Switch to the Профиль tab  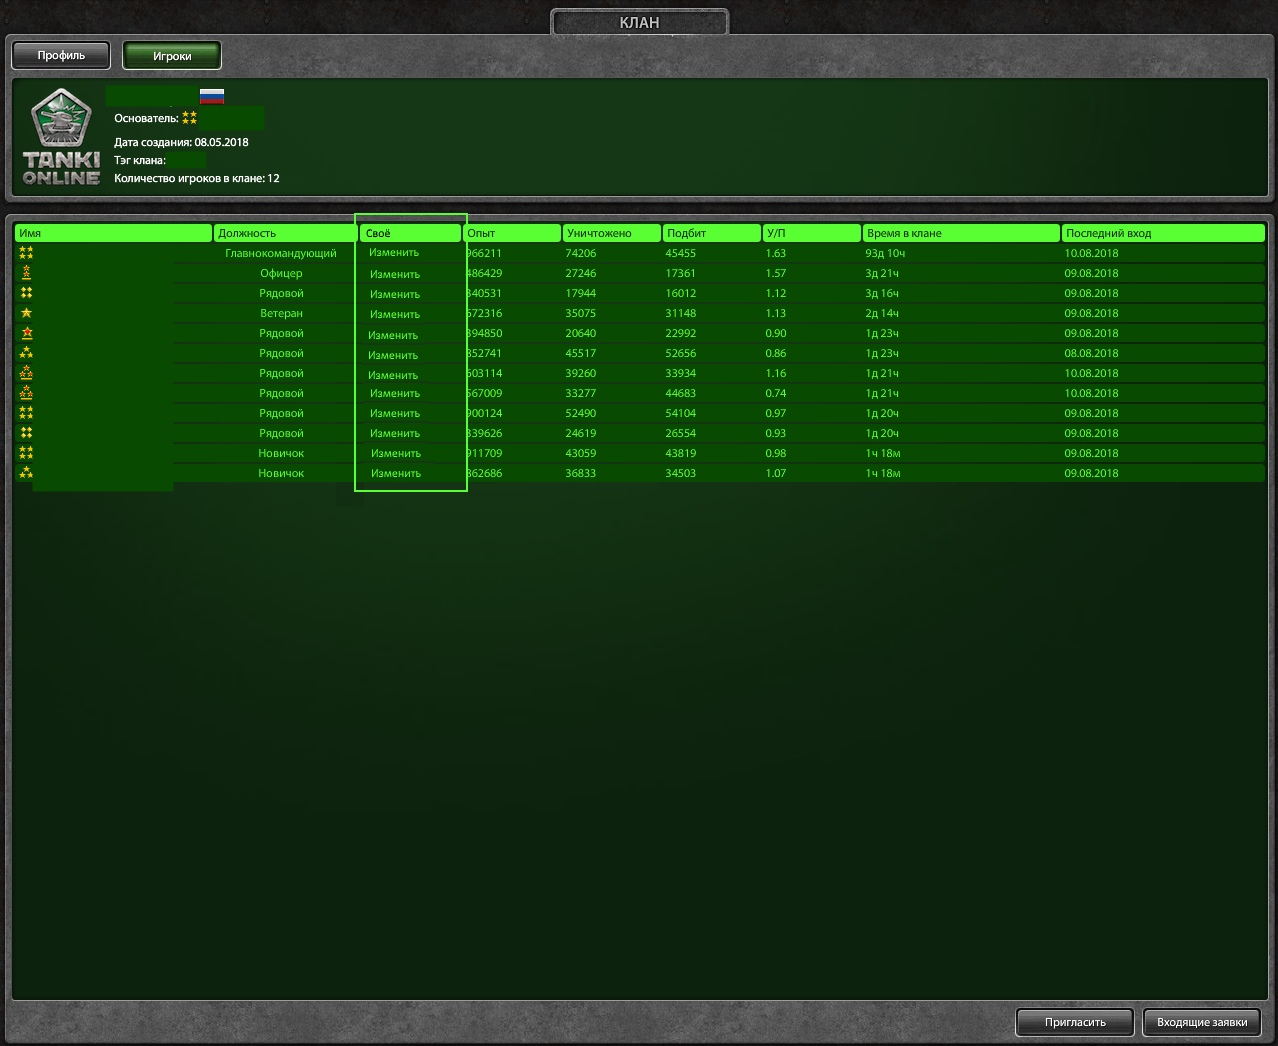click(62, 56)
